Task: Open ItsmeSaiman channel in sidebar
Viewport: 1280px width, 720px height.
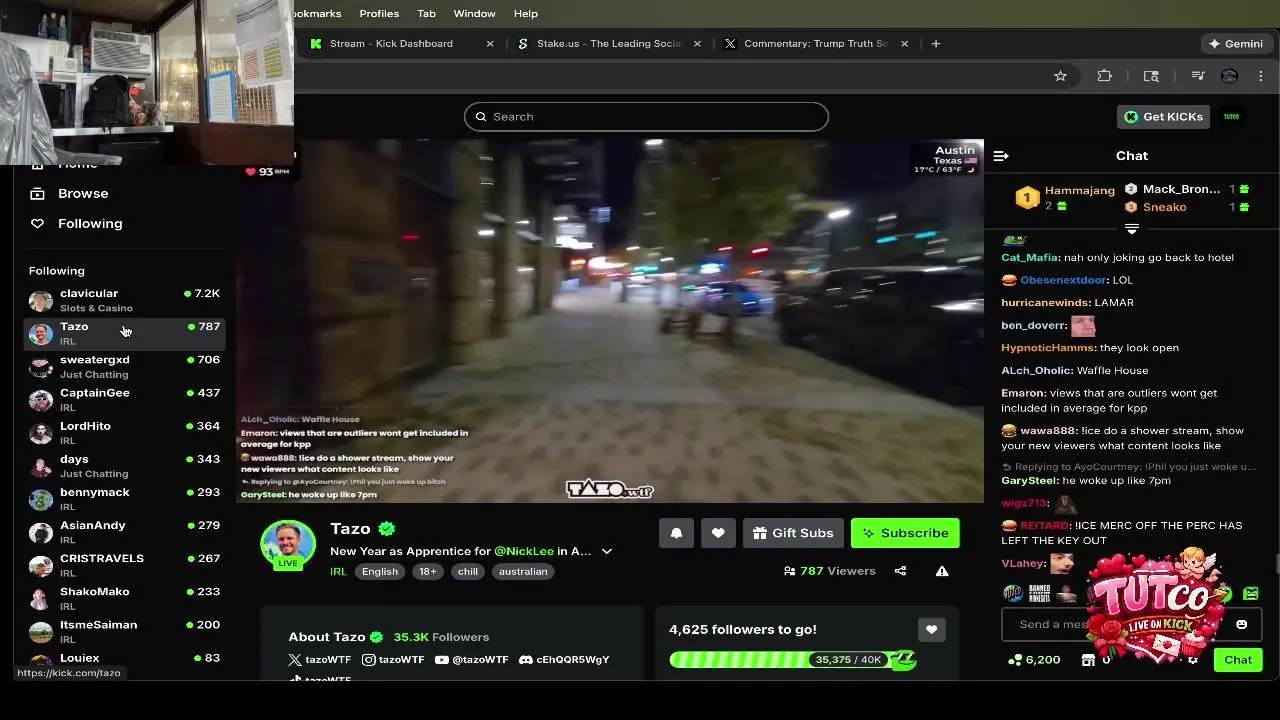Action: tap(124, 630)
